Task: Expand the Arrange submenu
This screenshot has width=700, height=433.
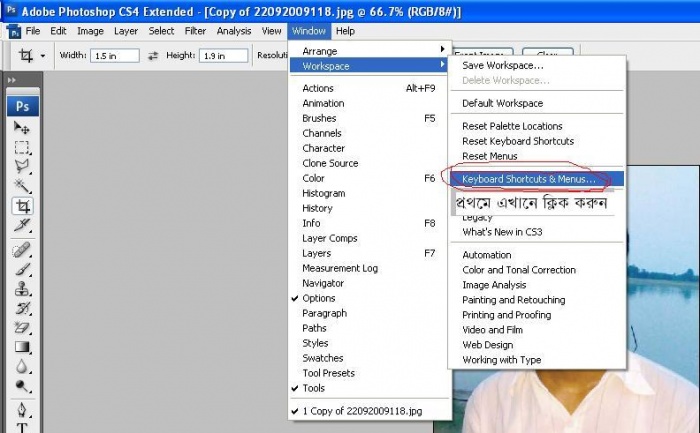Action: [368, 51]
